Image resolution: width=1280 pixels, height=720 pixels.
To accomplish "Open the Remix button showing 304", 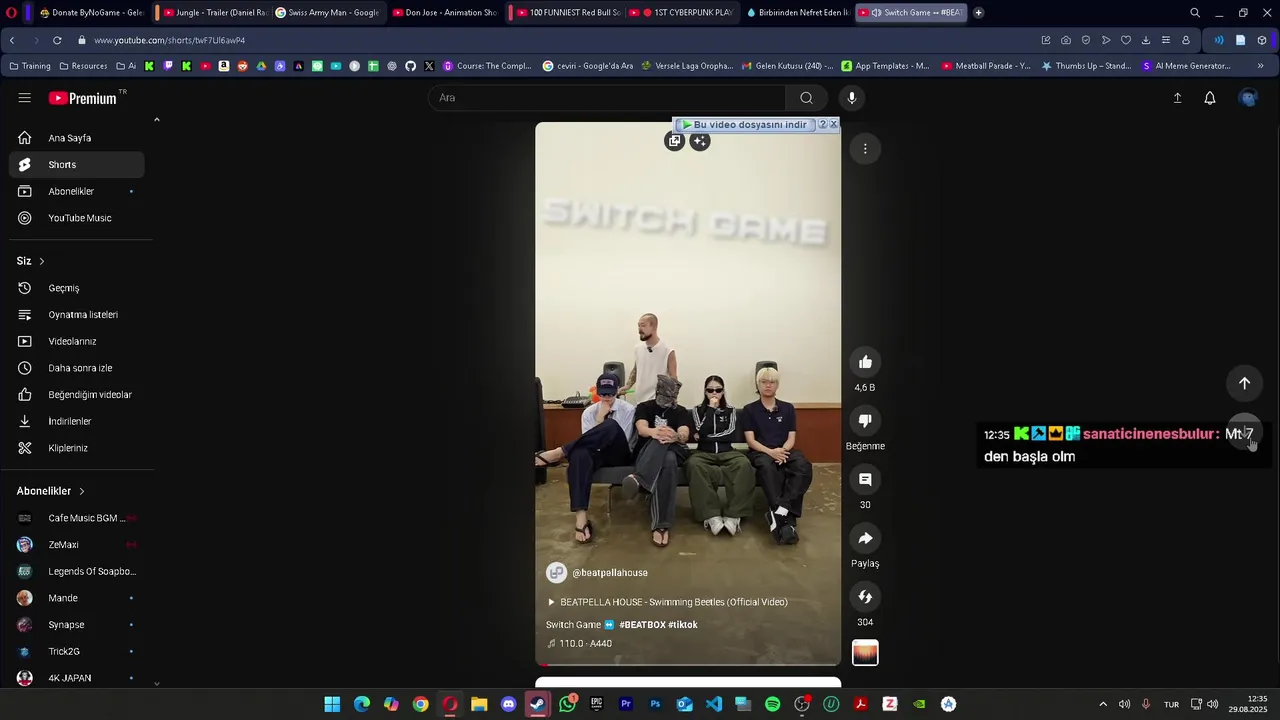I will coord(865,597).
